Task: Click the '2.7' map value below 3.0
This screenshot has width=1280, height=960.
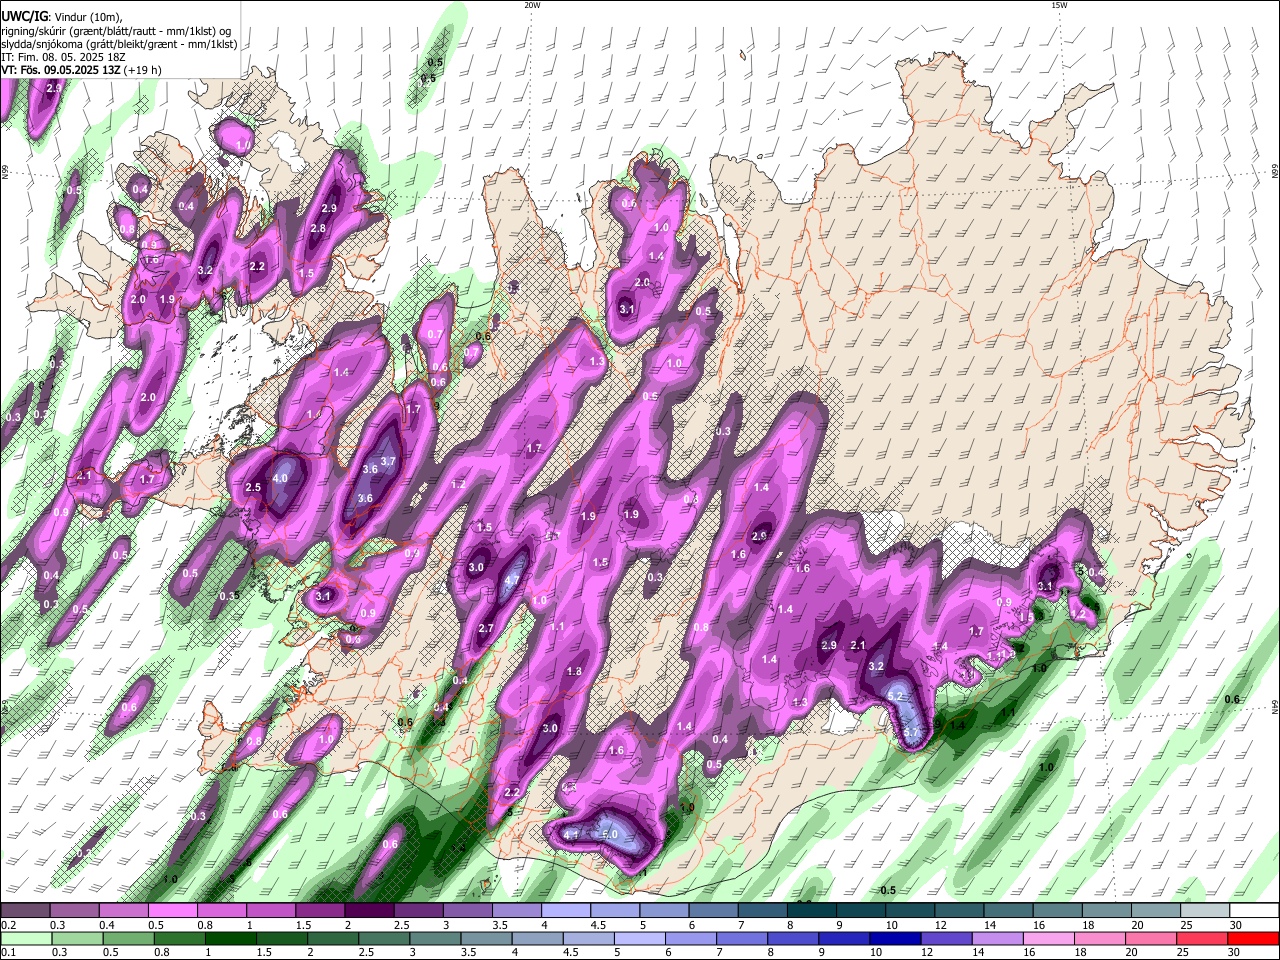Action: [486, 629]
